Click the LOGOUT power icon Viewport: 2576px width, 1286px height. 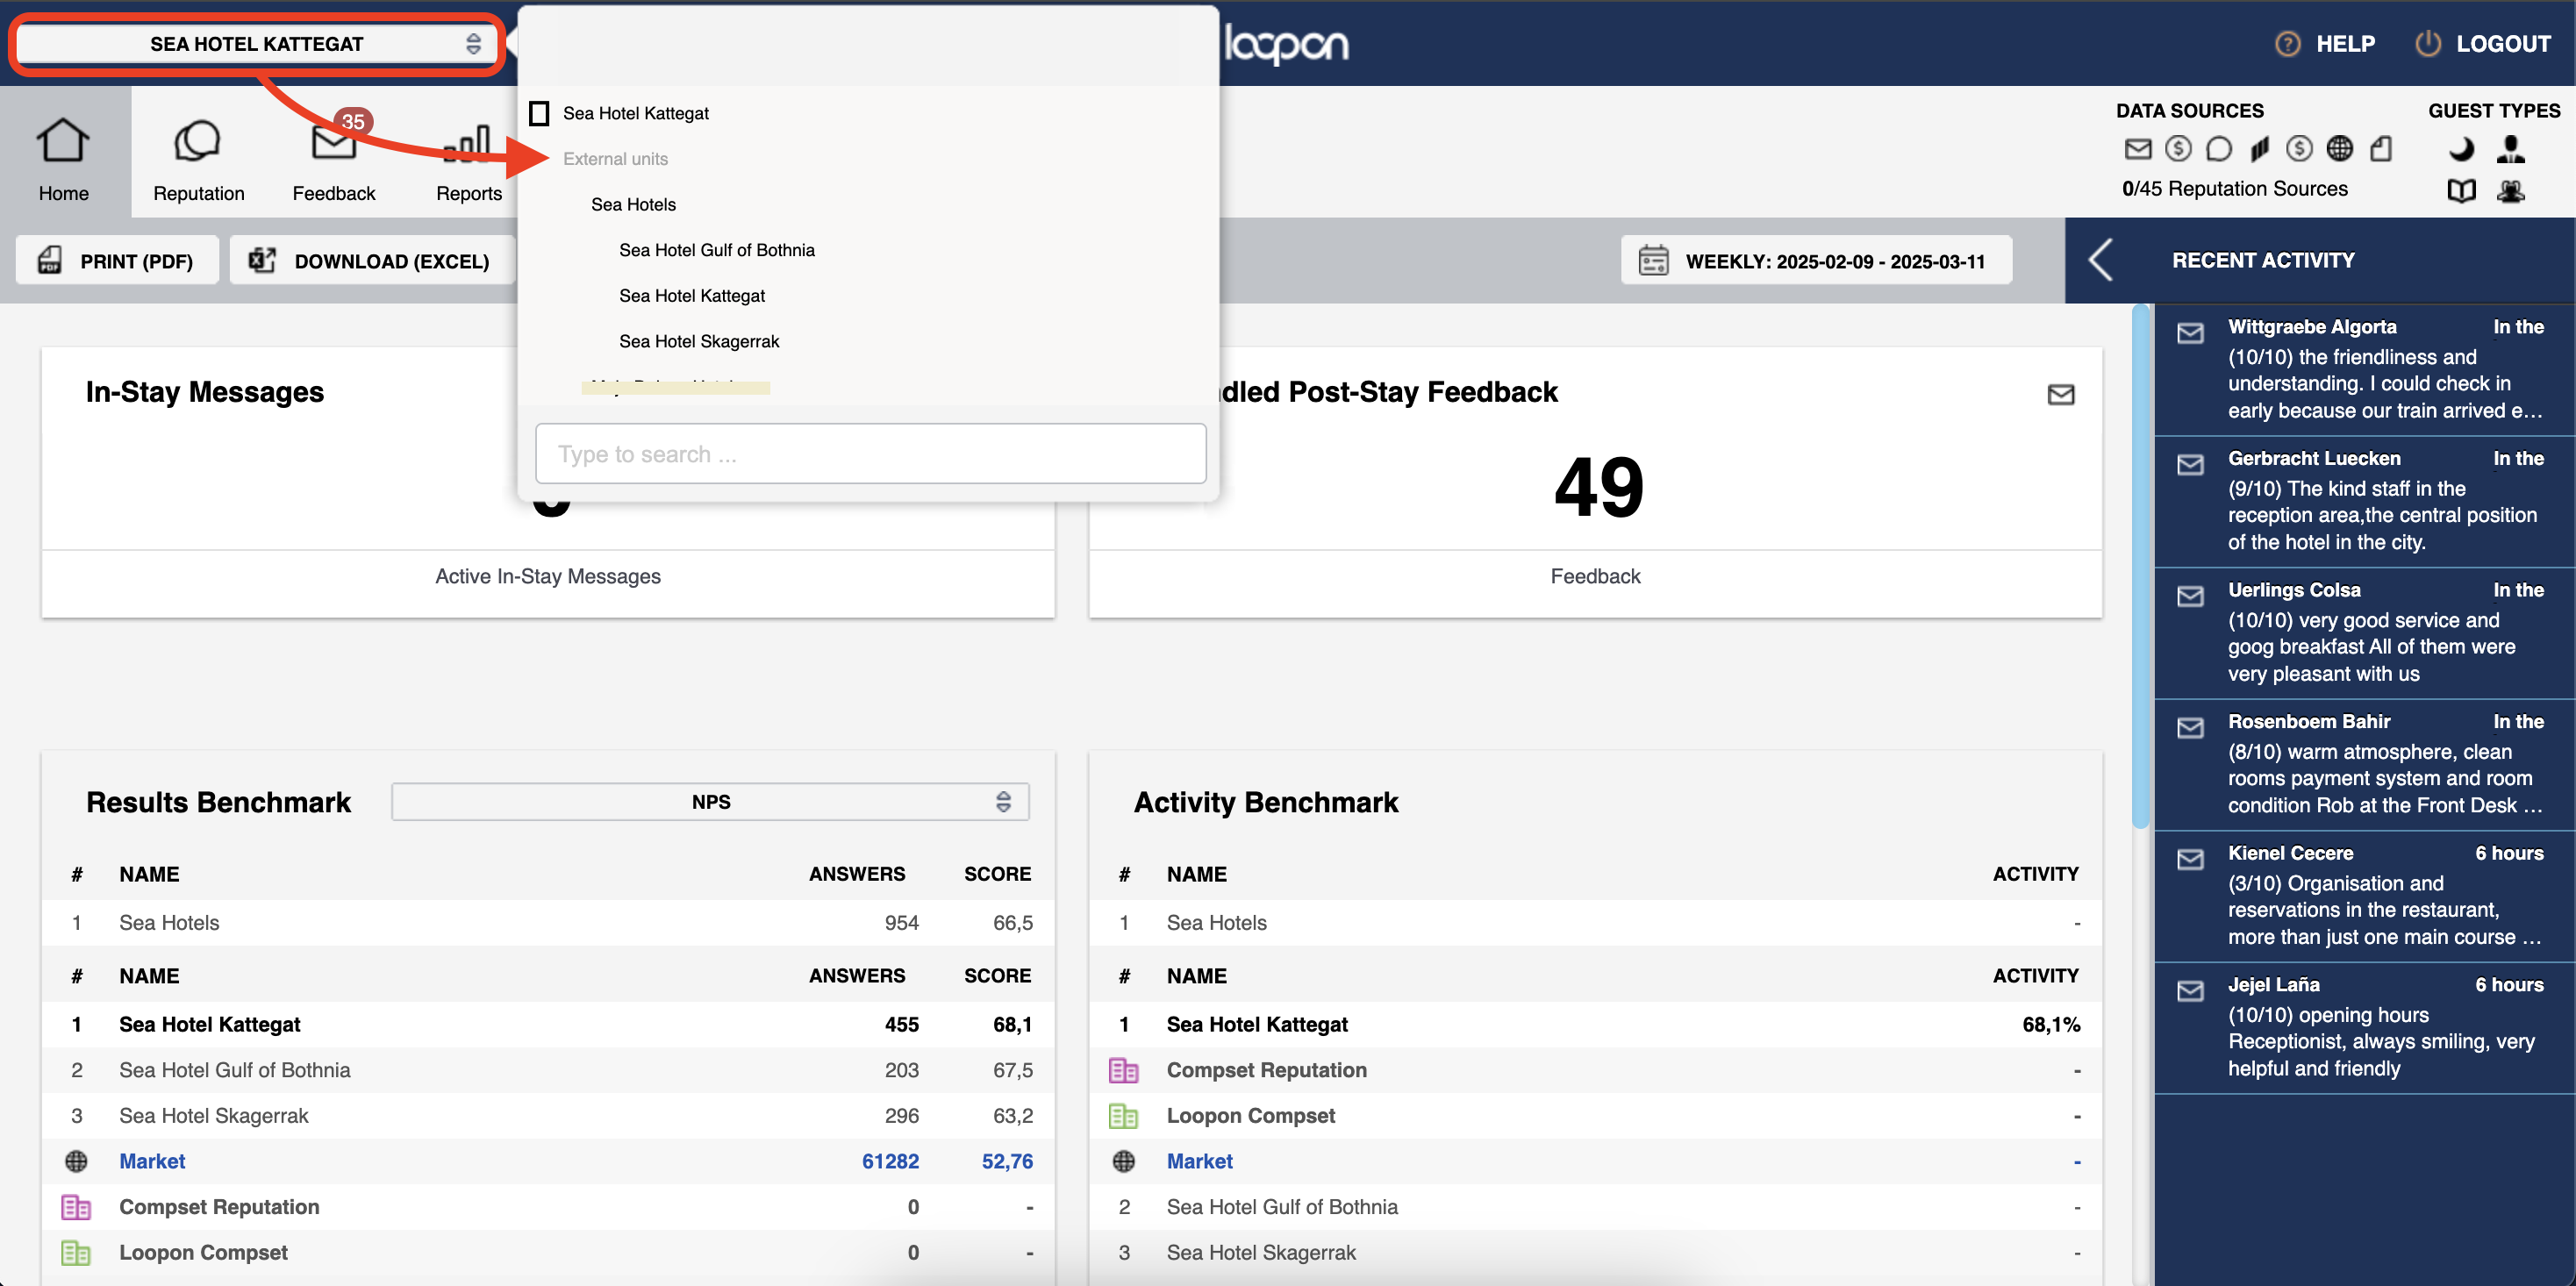point(2427,43)
